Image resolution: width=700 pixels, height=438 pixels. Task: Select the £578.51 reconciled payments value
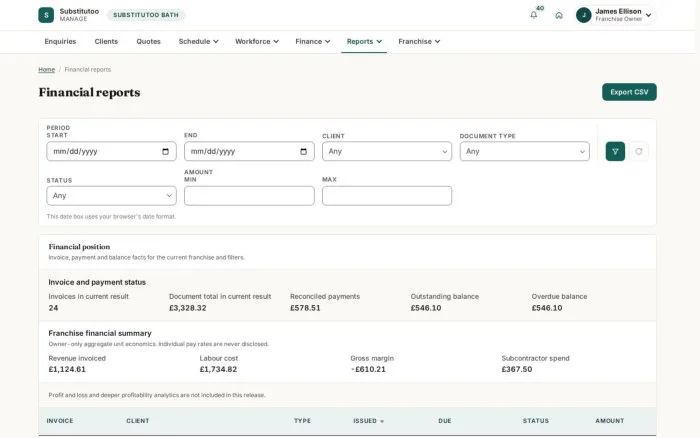(305, 308)
